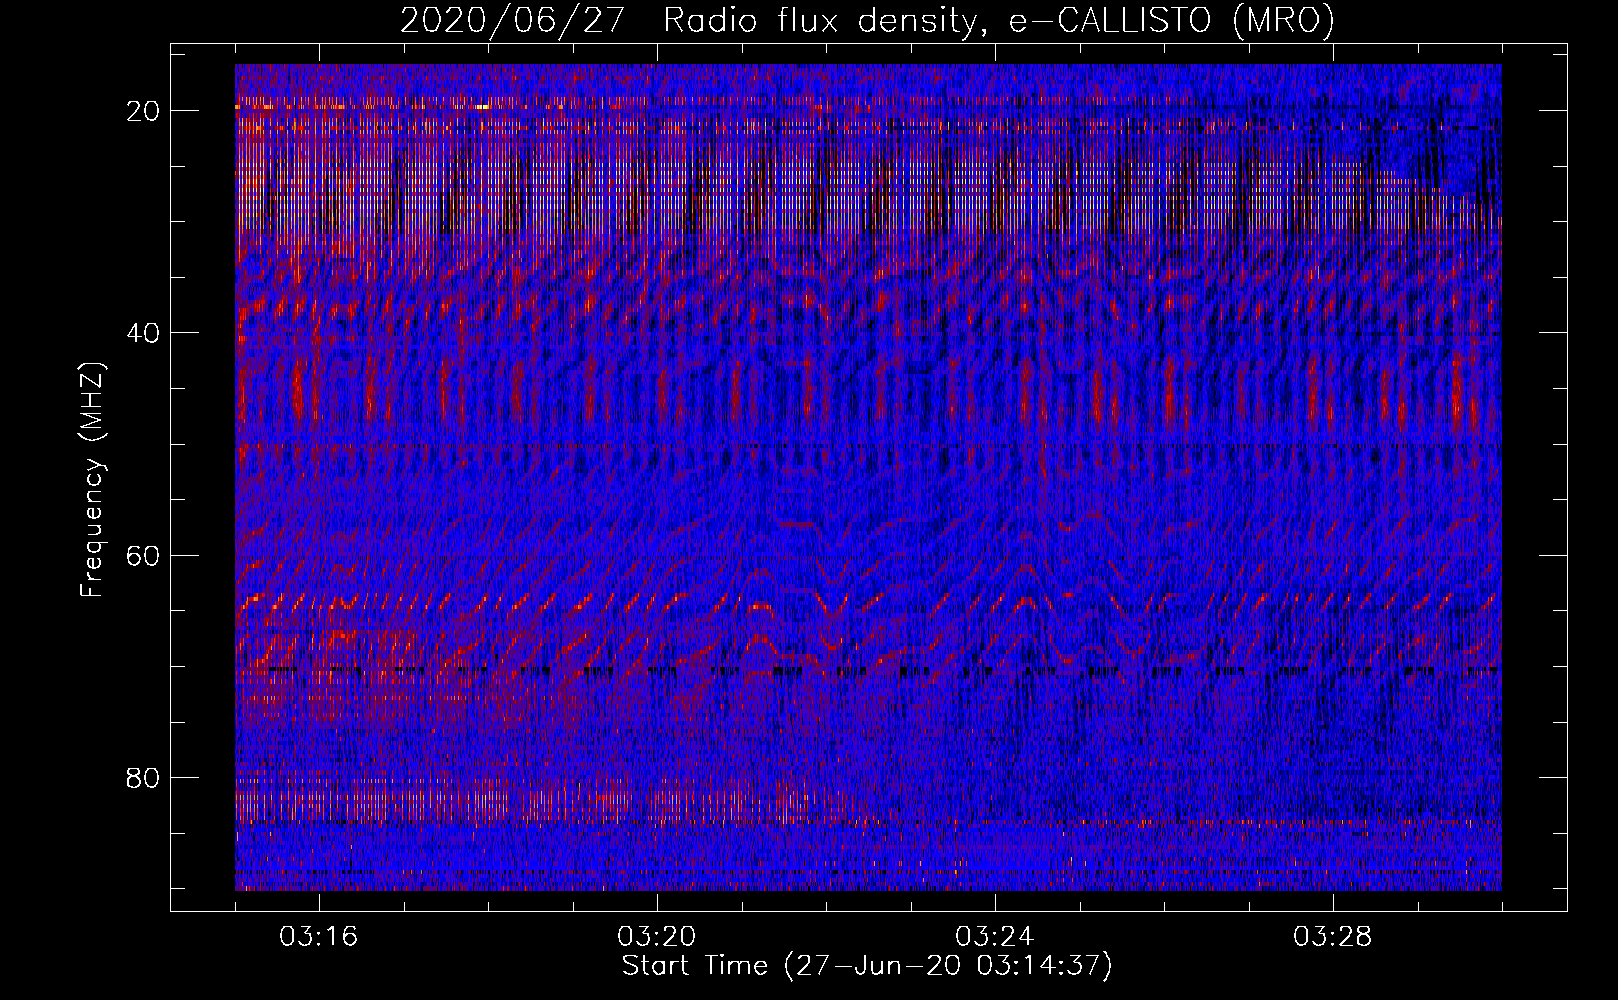Click the 20 MHz frequency tick label
The height and width of the screenshot is (1000, 1618).
[x=144, y=111]
